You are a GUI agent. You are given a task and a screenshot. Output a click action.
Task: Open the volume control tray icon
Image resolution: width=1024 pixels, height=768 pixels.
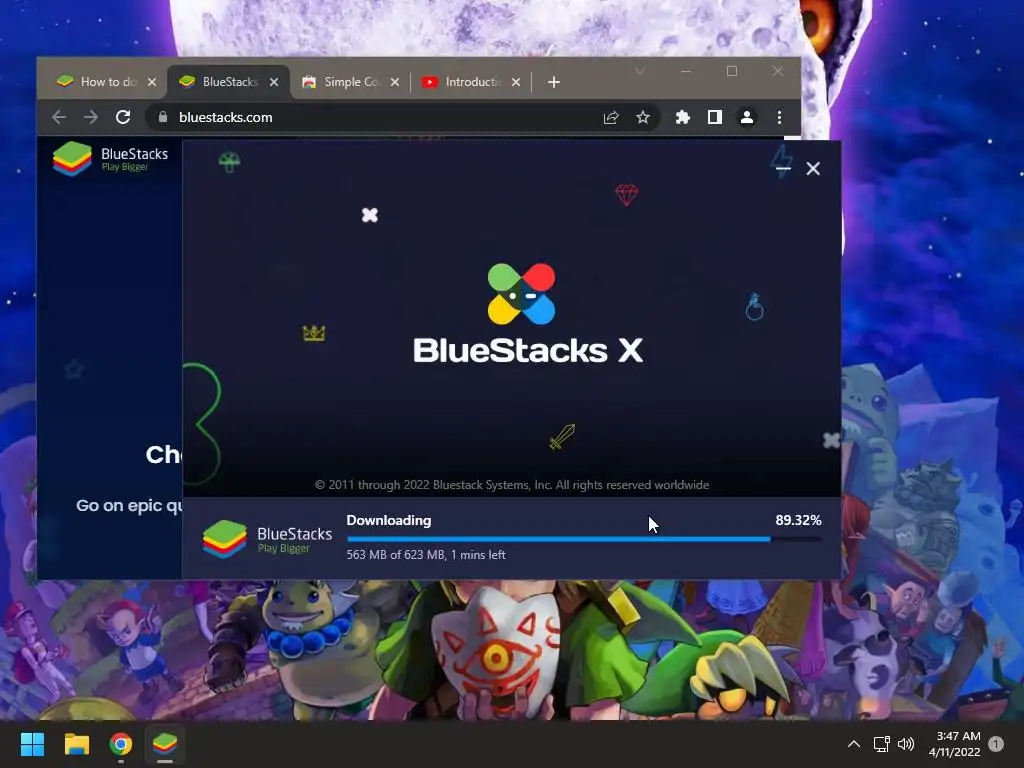coord(906,744)
